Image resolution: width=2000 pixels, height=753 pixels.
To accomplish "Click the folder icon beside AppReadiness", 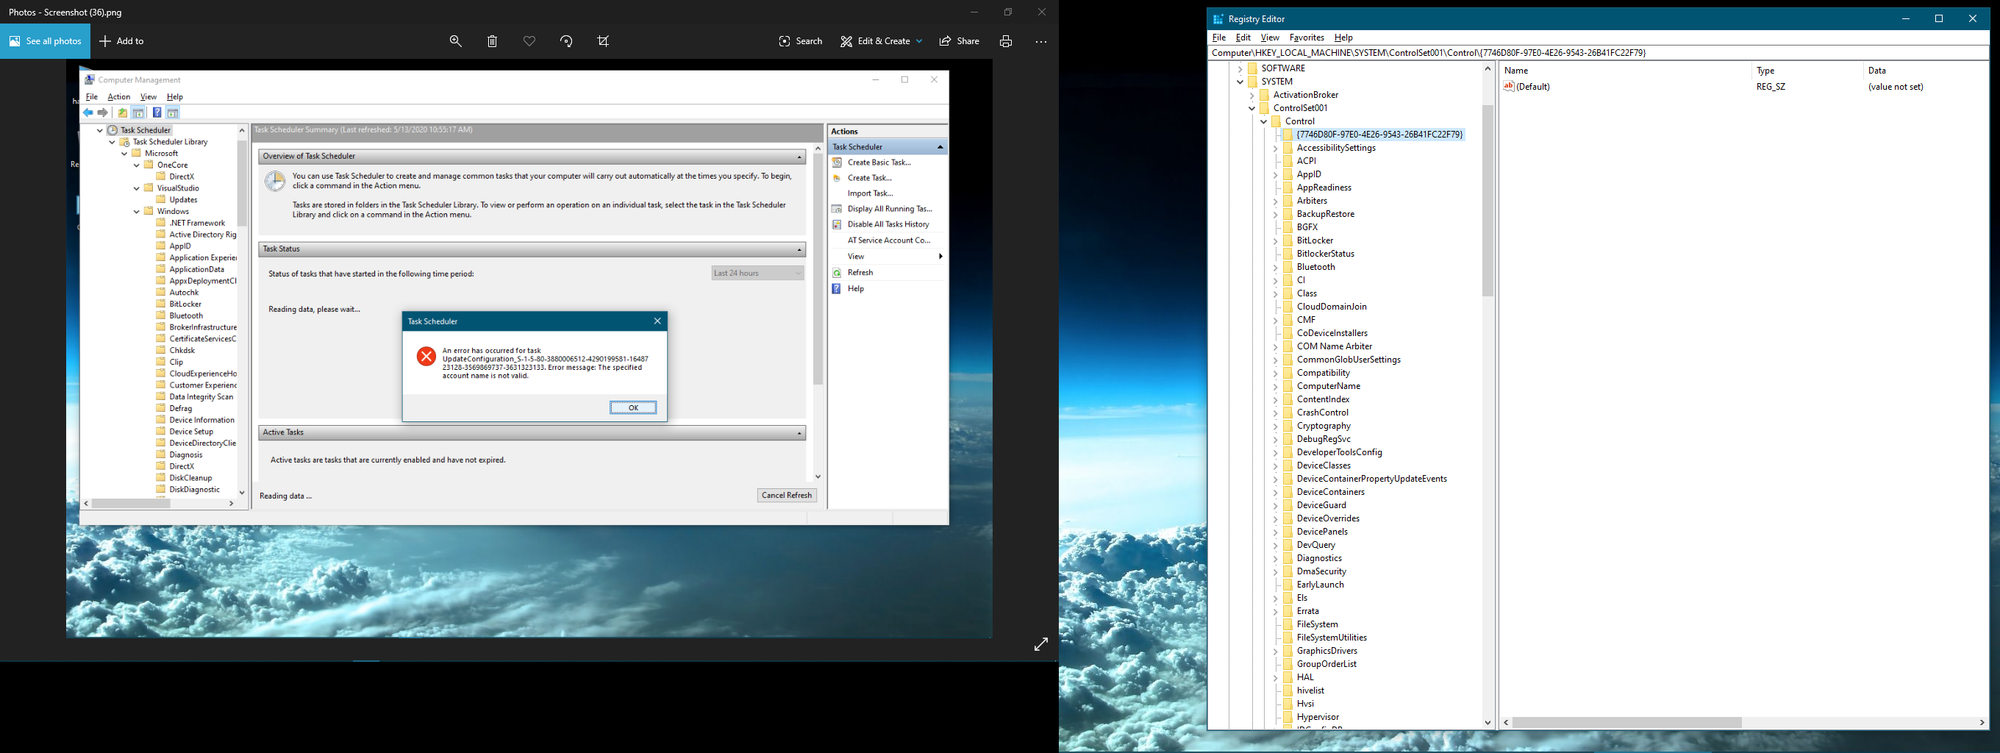I will (x=1288, y=187).
